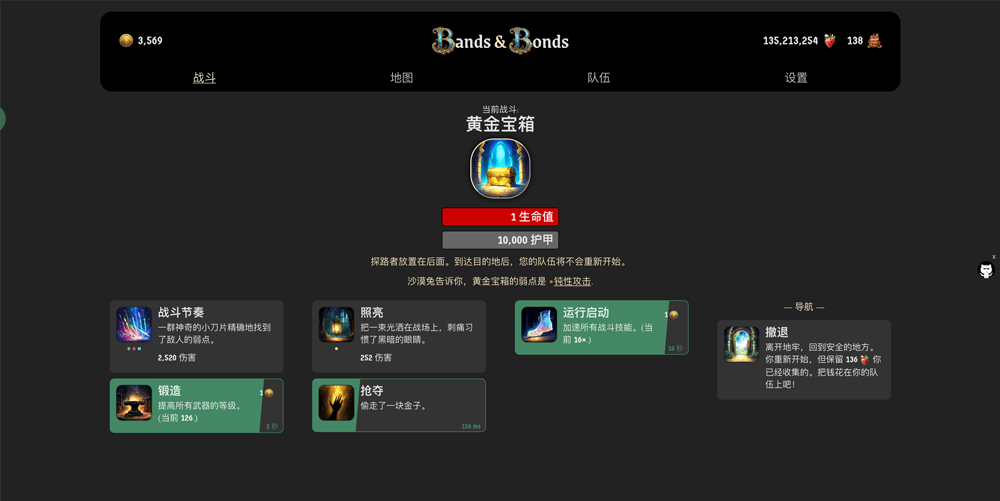Screen dimensions: 1000x501
Task: Follow the 钝性攻击 weakness link
Action: (x=572, y=281)
